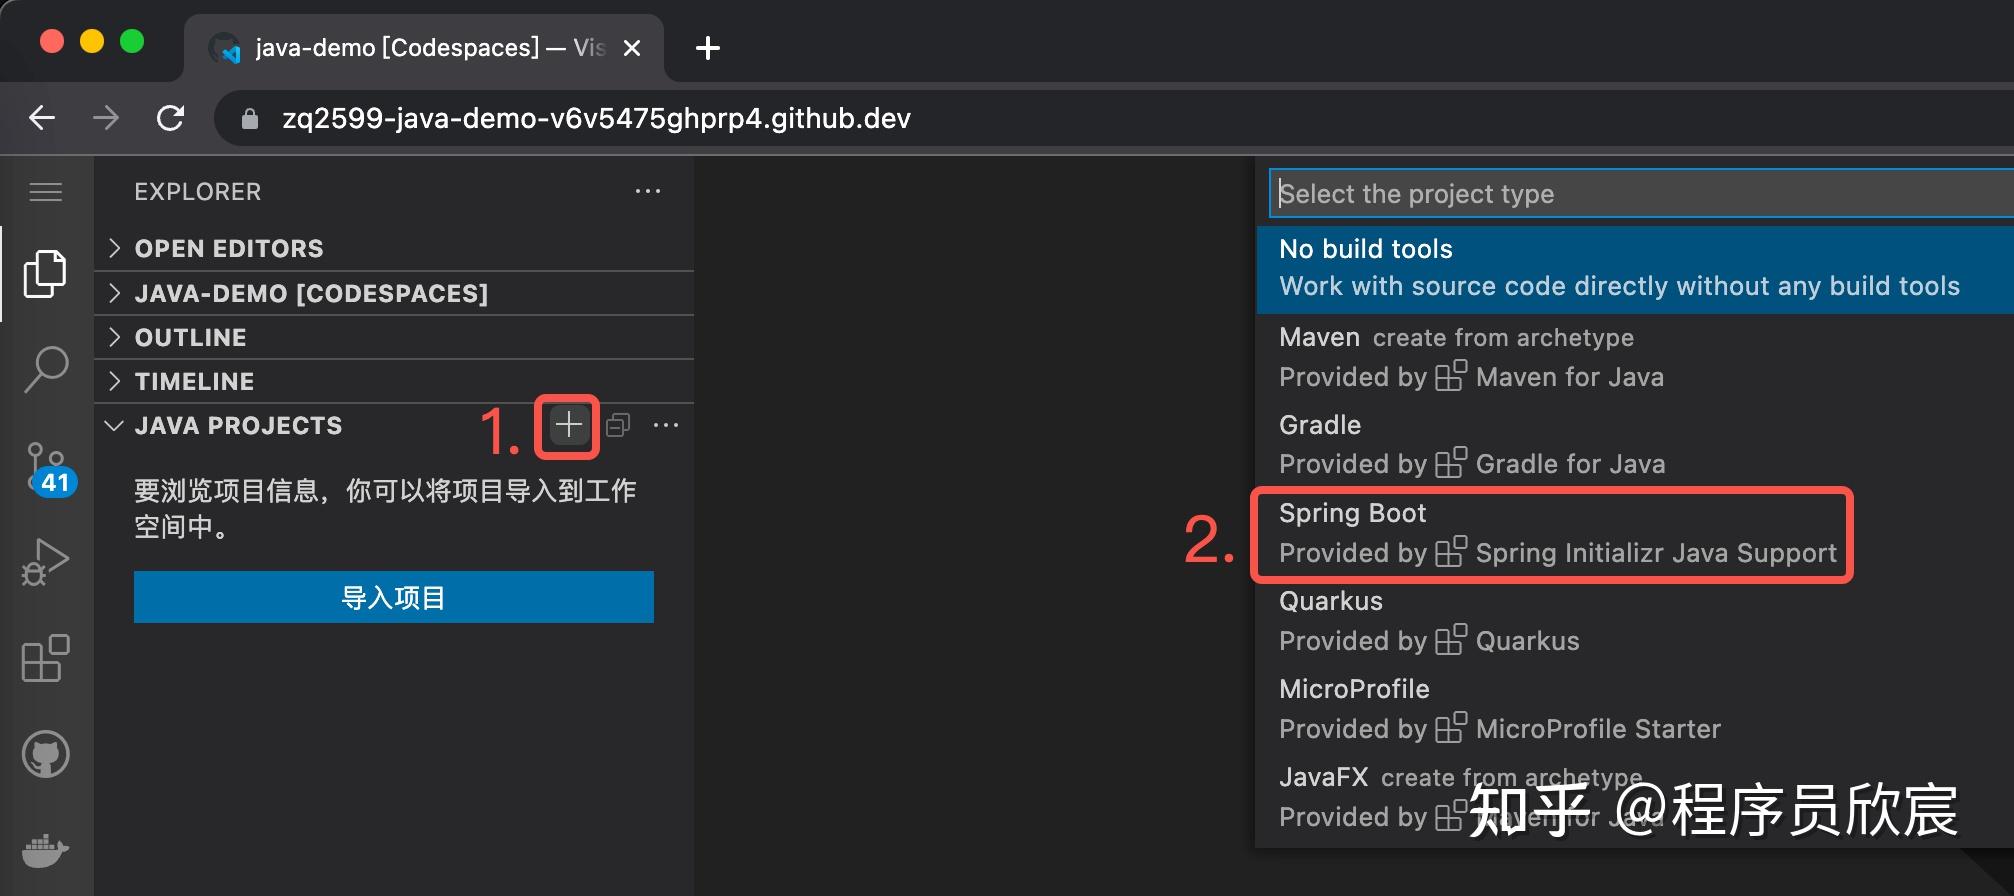Screen dimensions: 2014x896
Task: Open Java Projects more actions menu
Action: (666, 425)
